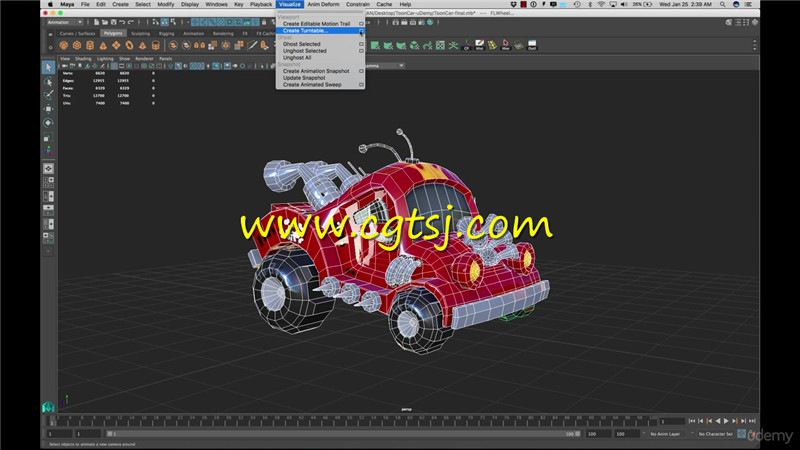Click the Redo arrow icon
The height and width of the screenshot is (450, 800).
point(131,22)
